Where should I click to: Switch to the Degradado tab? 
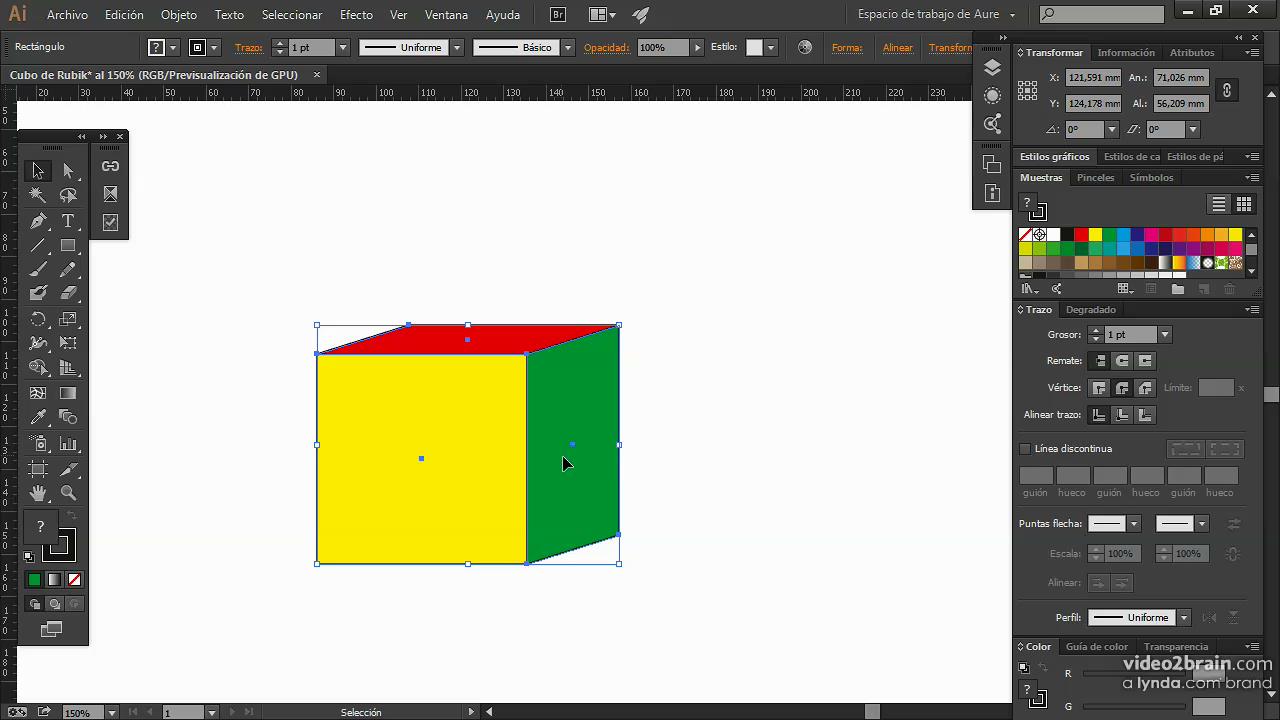(x=1090, y=310)
